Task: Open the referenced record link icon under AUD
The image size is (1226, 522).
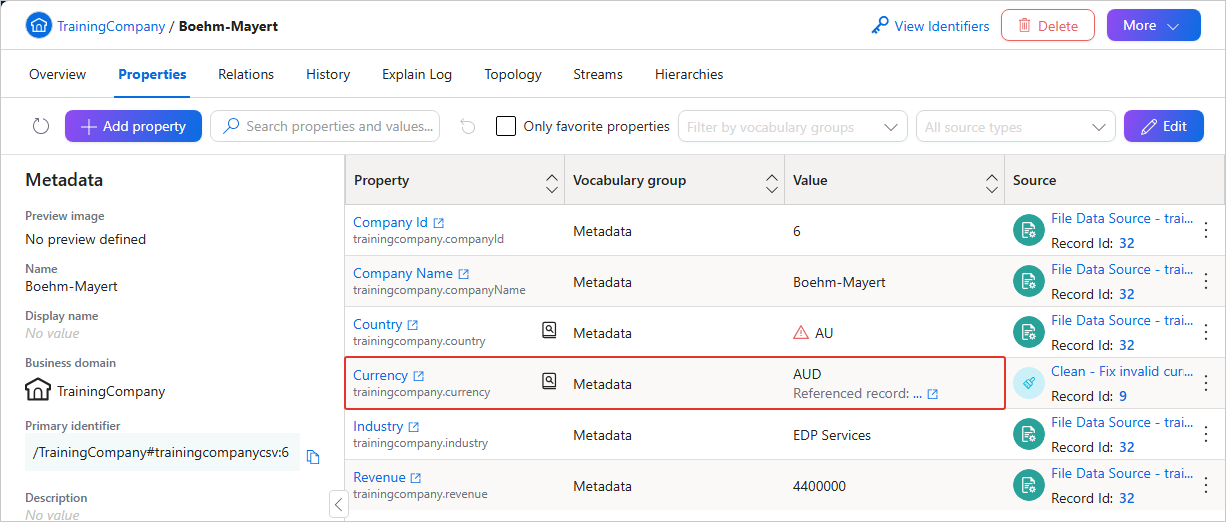Action: [933, 394]
